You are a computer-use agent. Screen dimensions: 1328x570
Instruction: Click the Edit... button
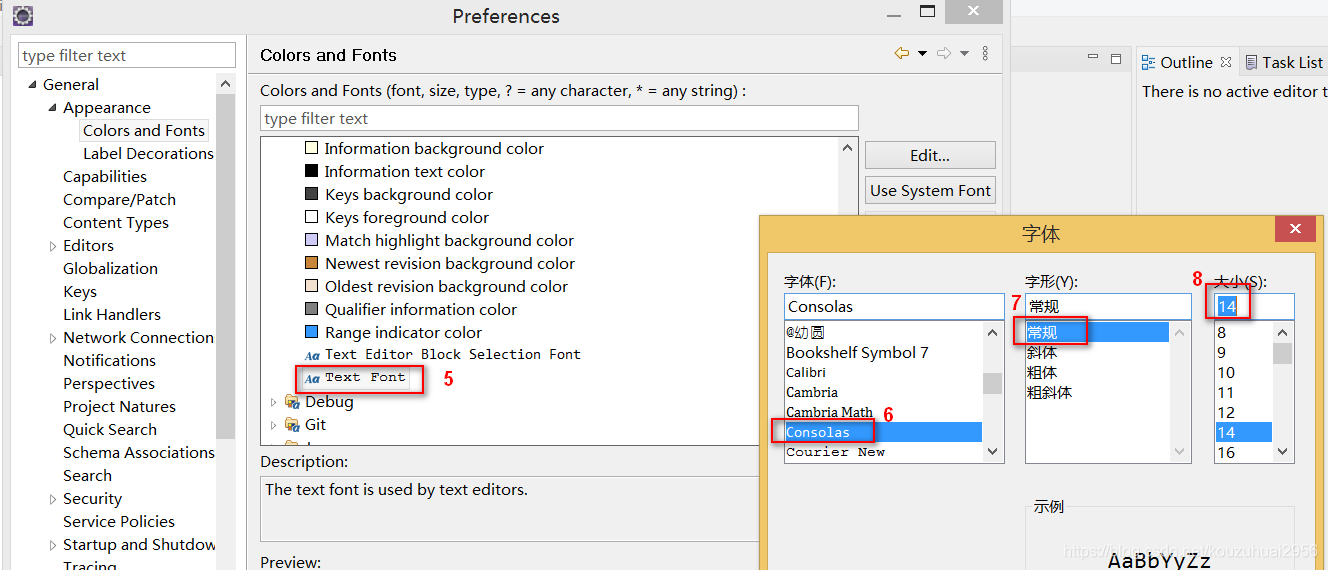pyautogui.click(x=930, y=155)
